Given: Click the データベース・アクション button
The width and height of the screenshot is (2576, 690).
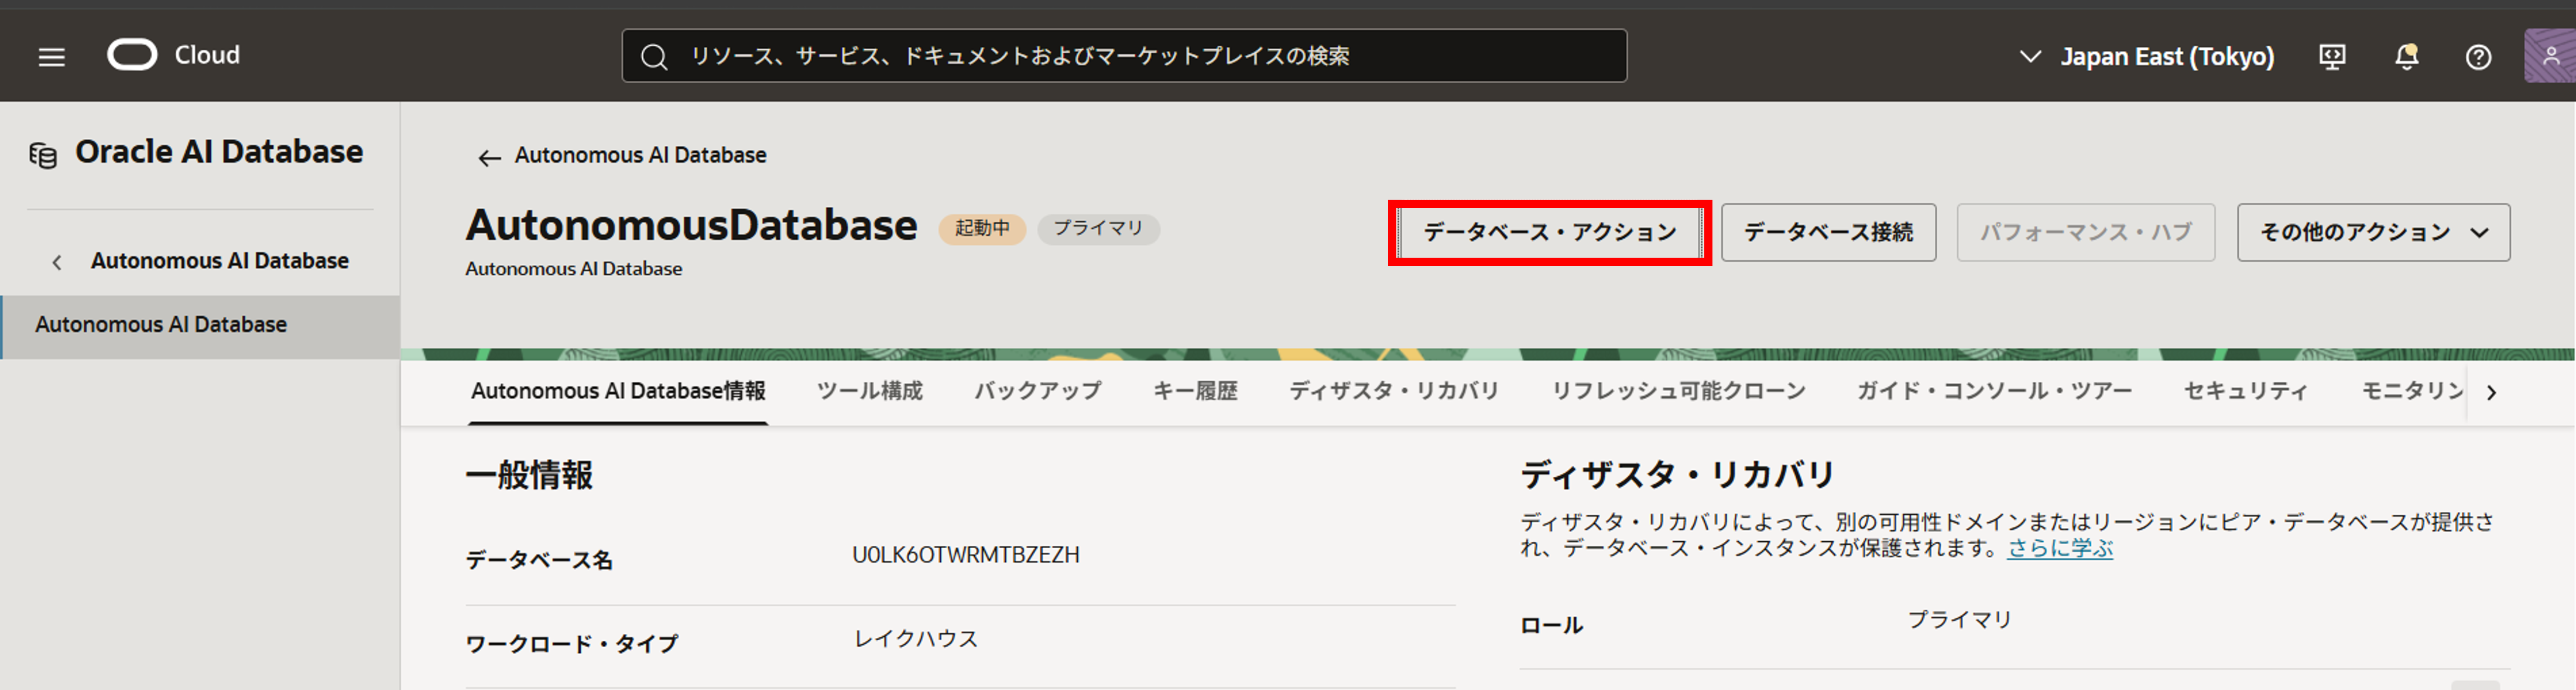Looking at the screenshot, I should click(1549, 233).
